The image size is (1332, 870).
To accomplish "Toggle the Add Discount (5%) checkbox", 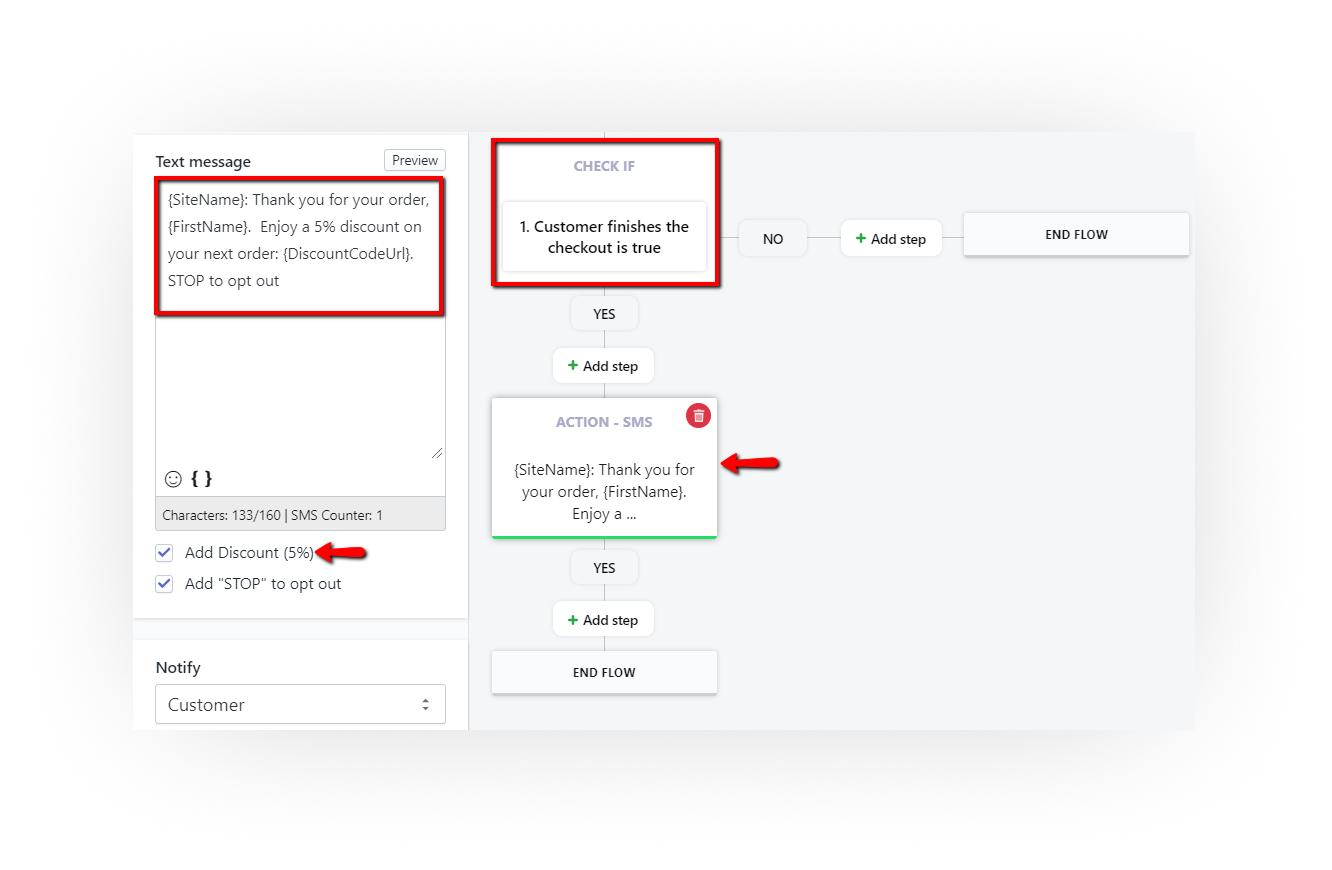I will (x=165, y=552).
